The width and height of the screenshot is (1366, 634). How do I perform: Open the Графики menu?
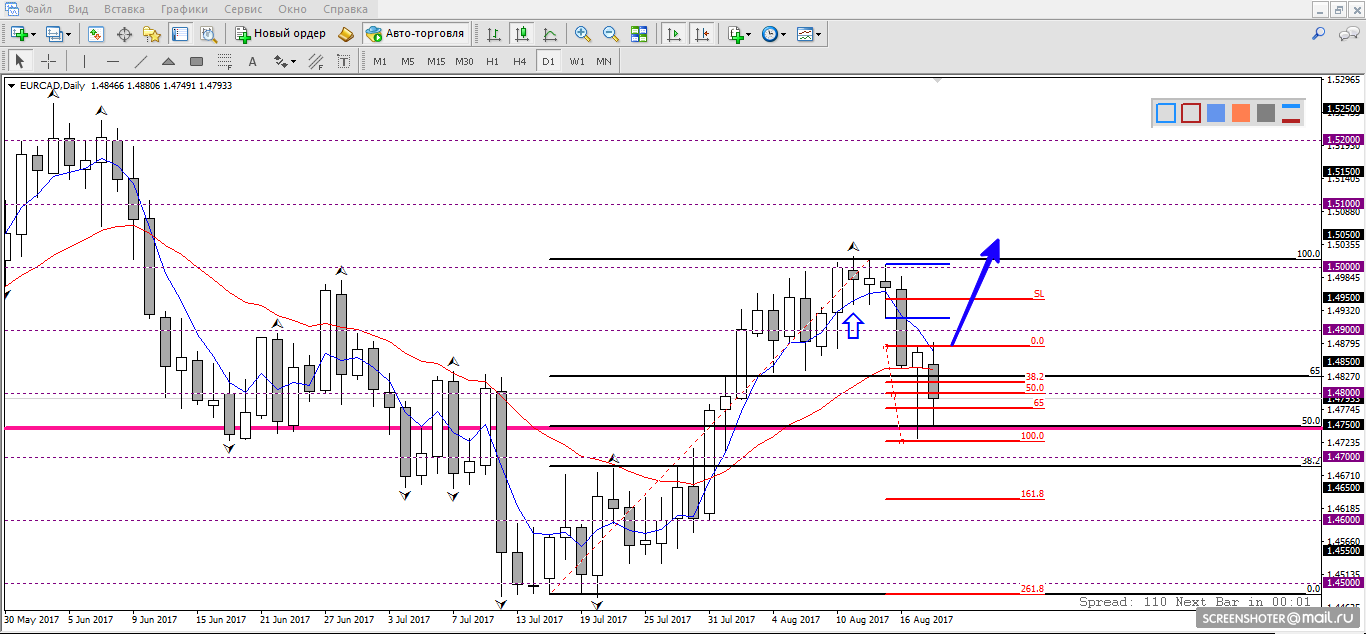[184, 9]
